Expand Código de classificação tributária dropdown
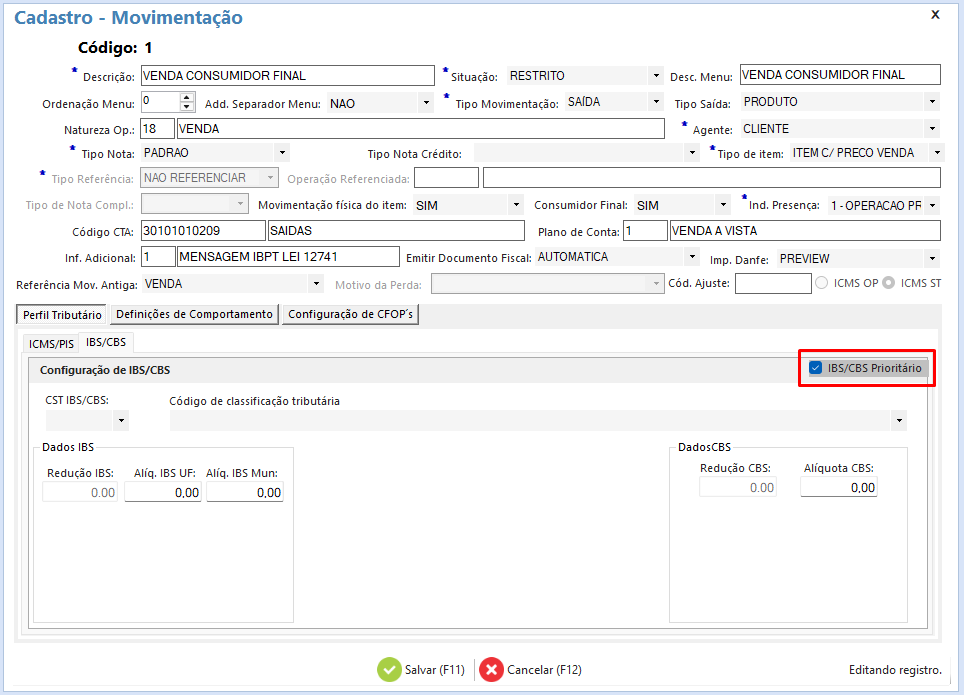 pos(900,421)
